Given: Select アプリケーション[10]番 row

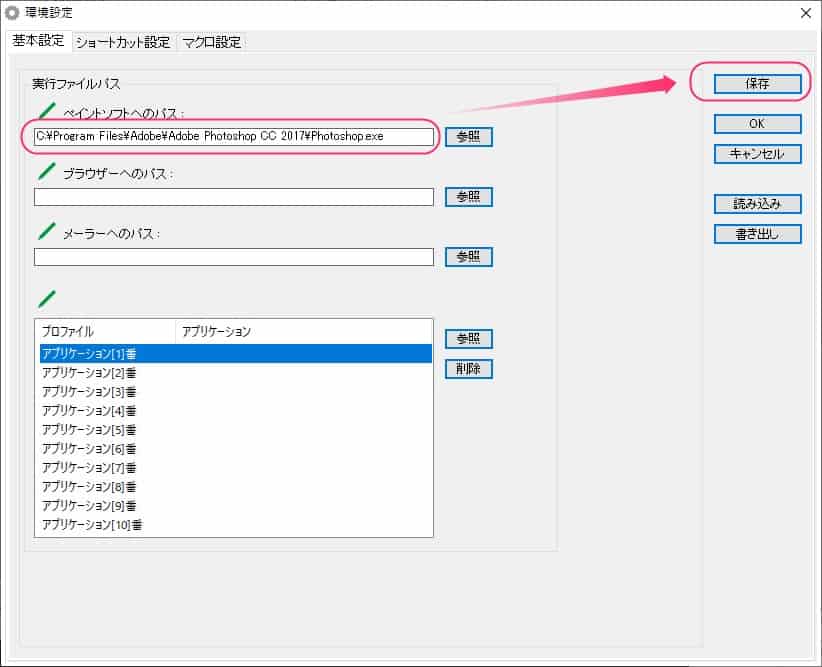Looking at the screenshot, I should 235,524.
